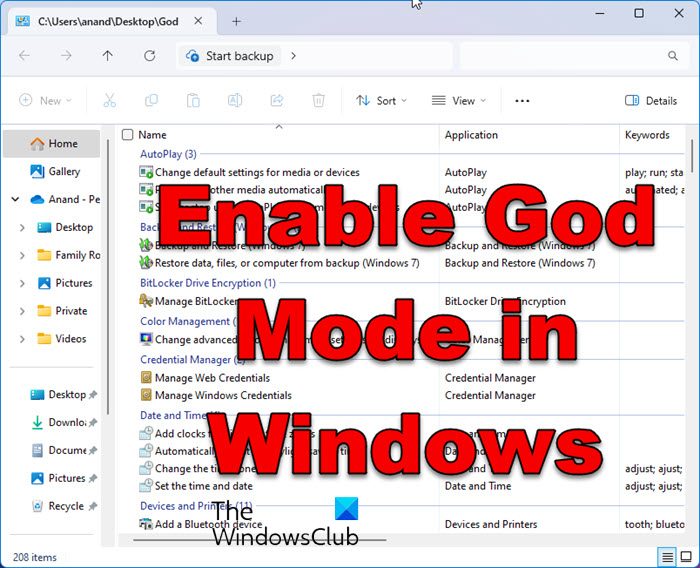Click the search magnifier icon
The image size is (700, 568).
coord(672,56)
